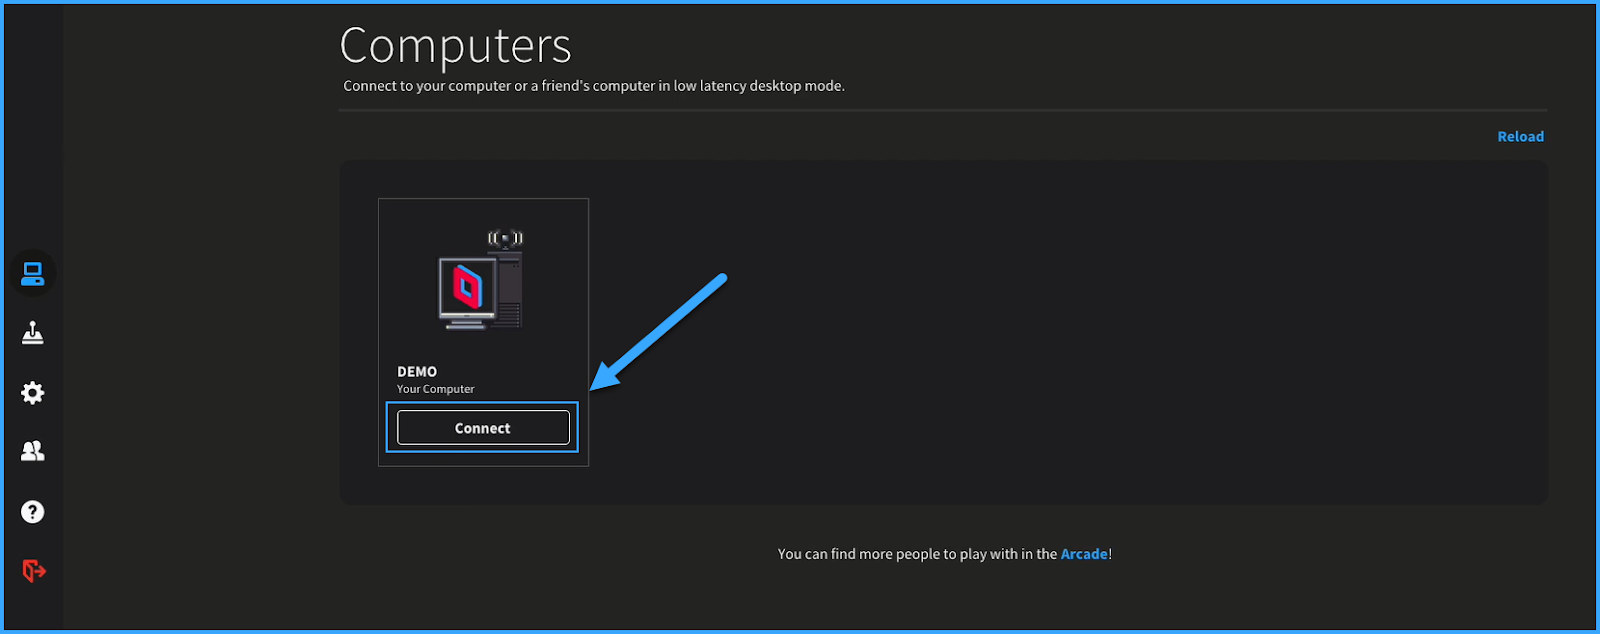Viewport: 1600px width, 634px height.
Task: Click the Computers page heading
Action: pyautogui.click(x=456, y=46)
